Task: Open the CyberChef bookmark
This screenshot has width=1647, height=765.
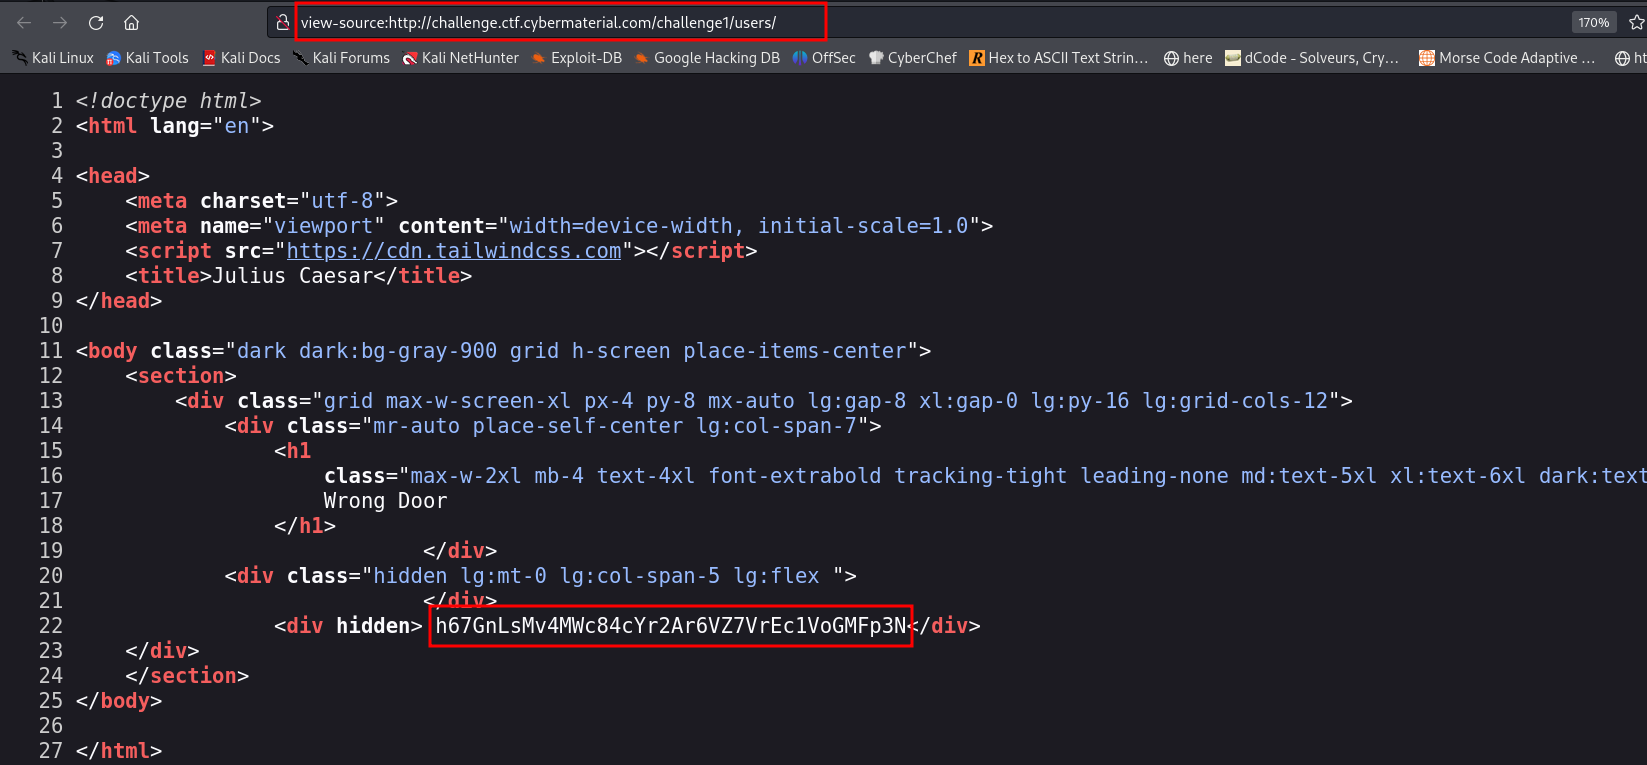Action: pos(912,58)
